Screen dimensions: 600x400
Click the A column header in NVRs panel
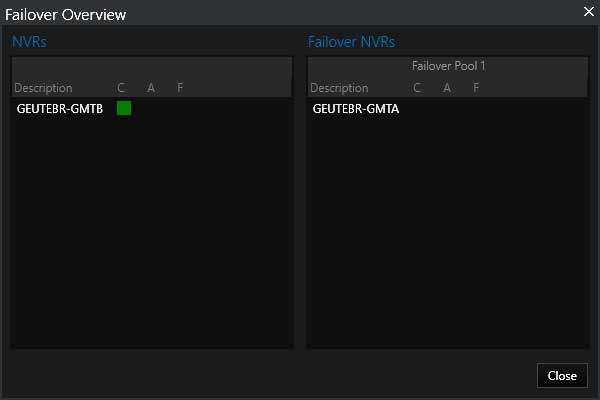151,88
